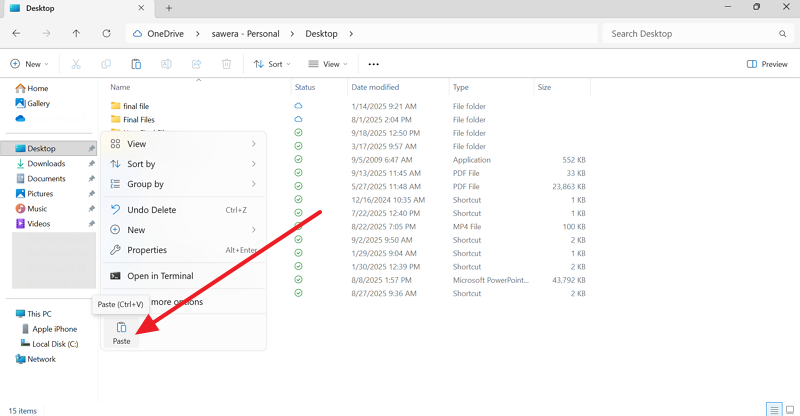The width and height of the screenshot is (800, 416).
Task: Click the OneDrive breadcrumb in address bar
Action: point(172,33)
